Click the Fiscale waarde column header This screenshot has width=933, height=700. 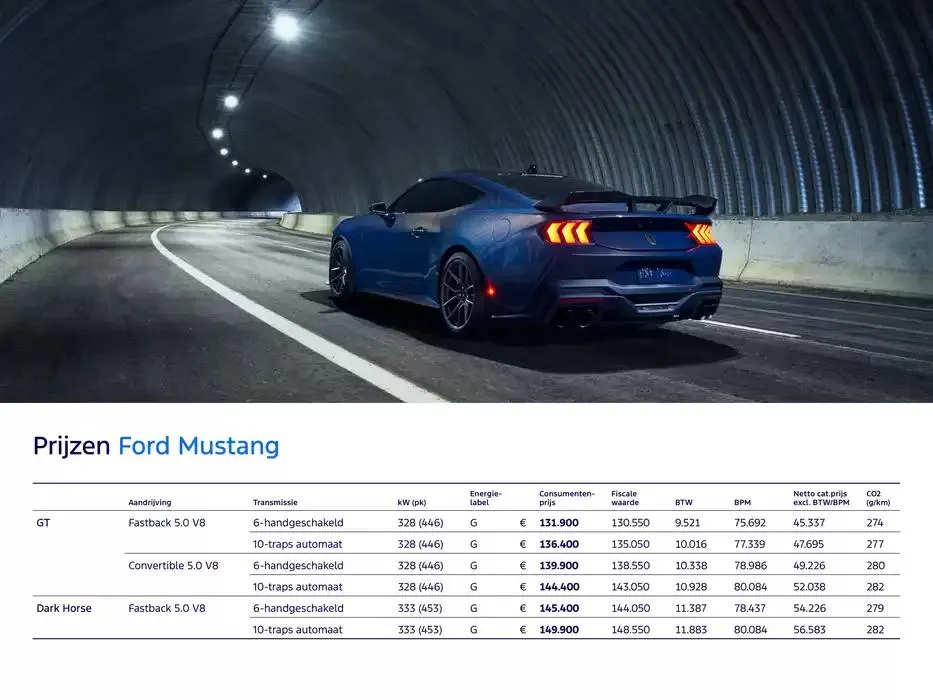click(x=625, y=498)
